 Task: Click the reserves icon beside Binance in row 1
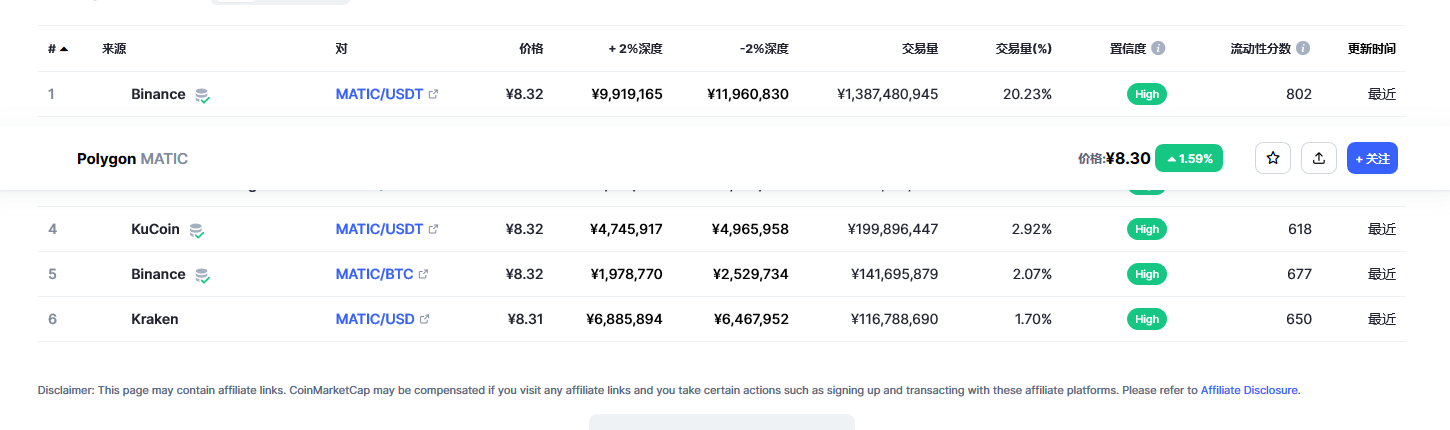tap(203, 95)
